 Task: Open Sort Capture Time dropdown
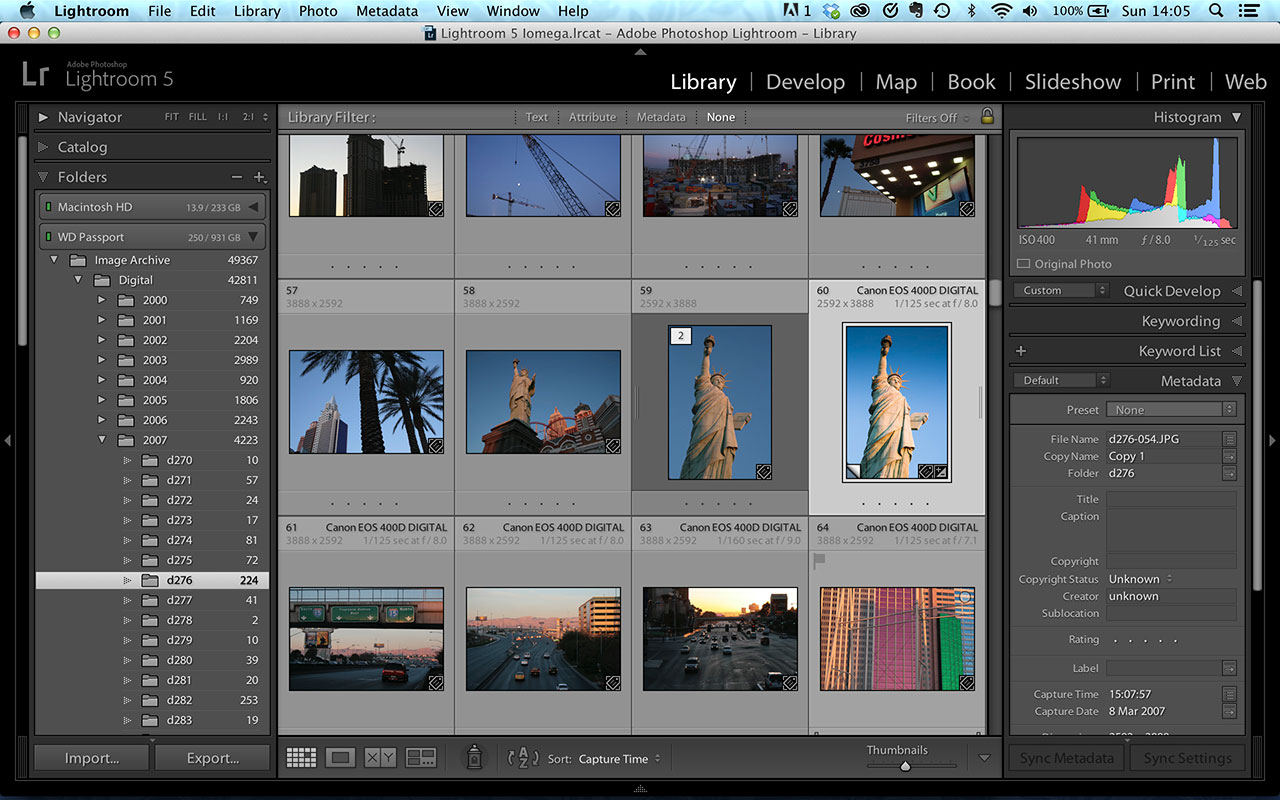coord(620,759)
